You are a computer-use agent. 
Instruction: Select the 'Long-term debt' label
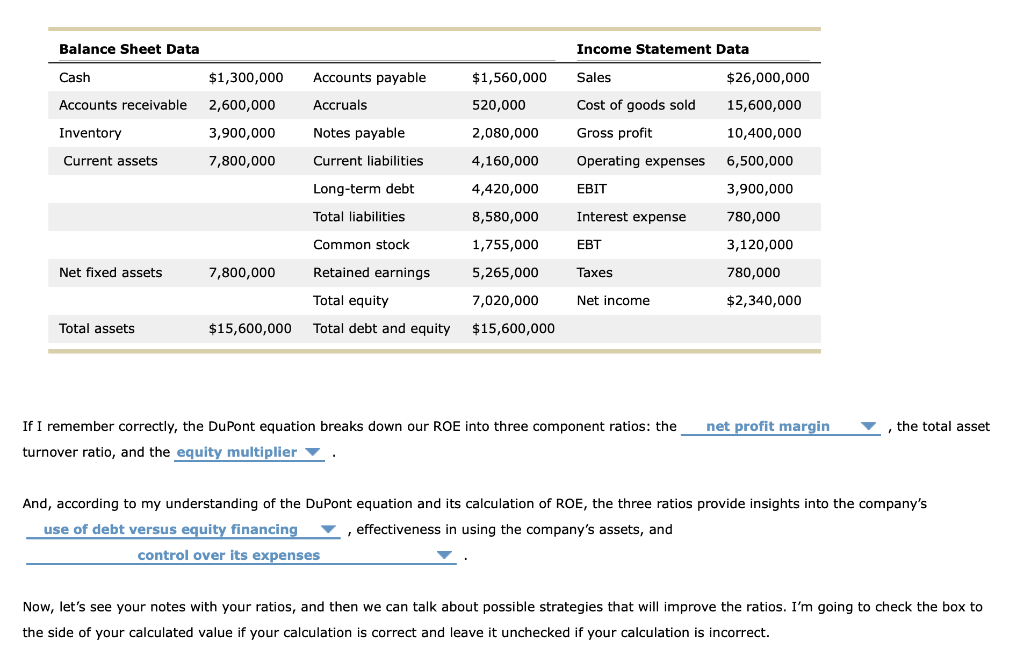364,189
